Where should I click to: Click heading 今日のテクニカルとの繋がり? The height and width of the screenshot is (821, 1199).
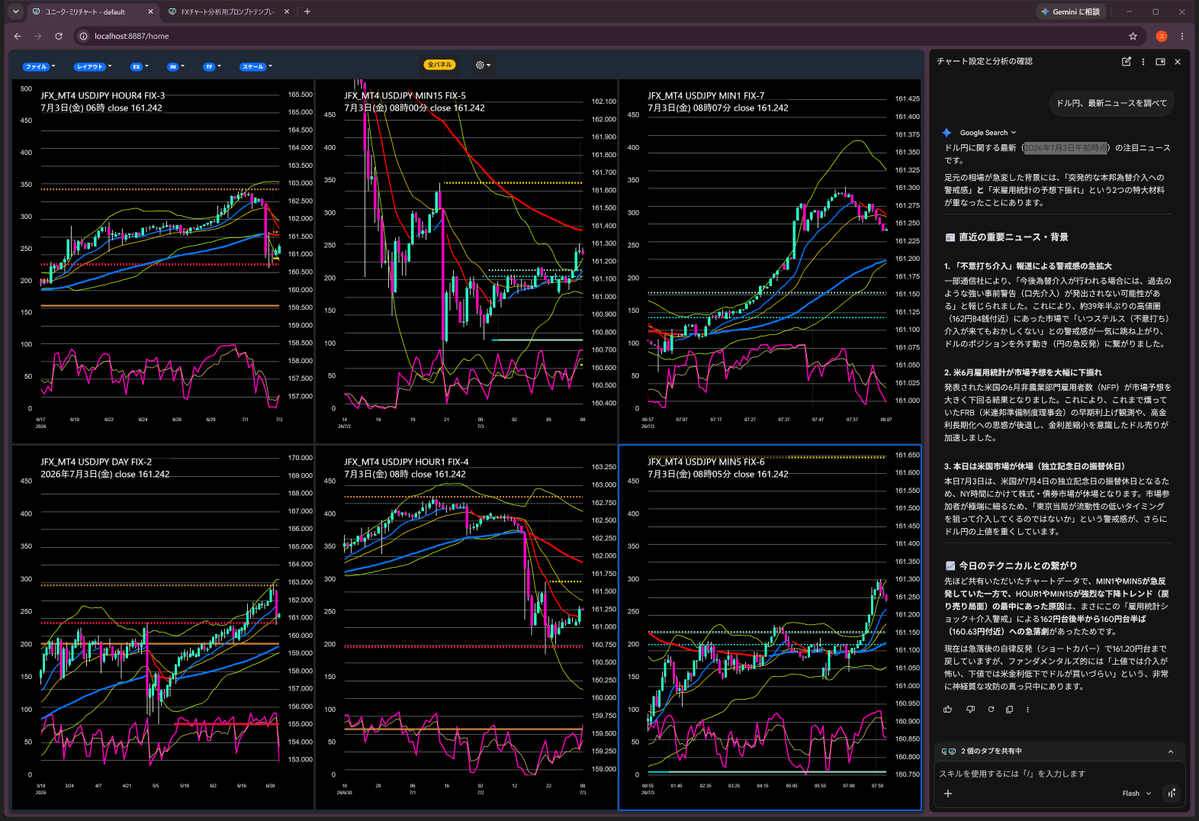pyautogui.click(x=1018, y=566)
